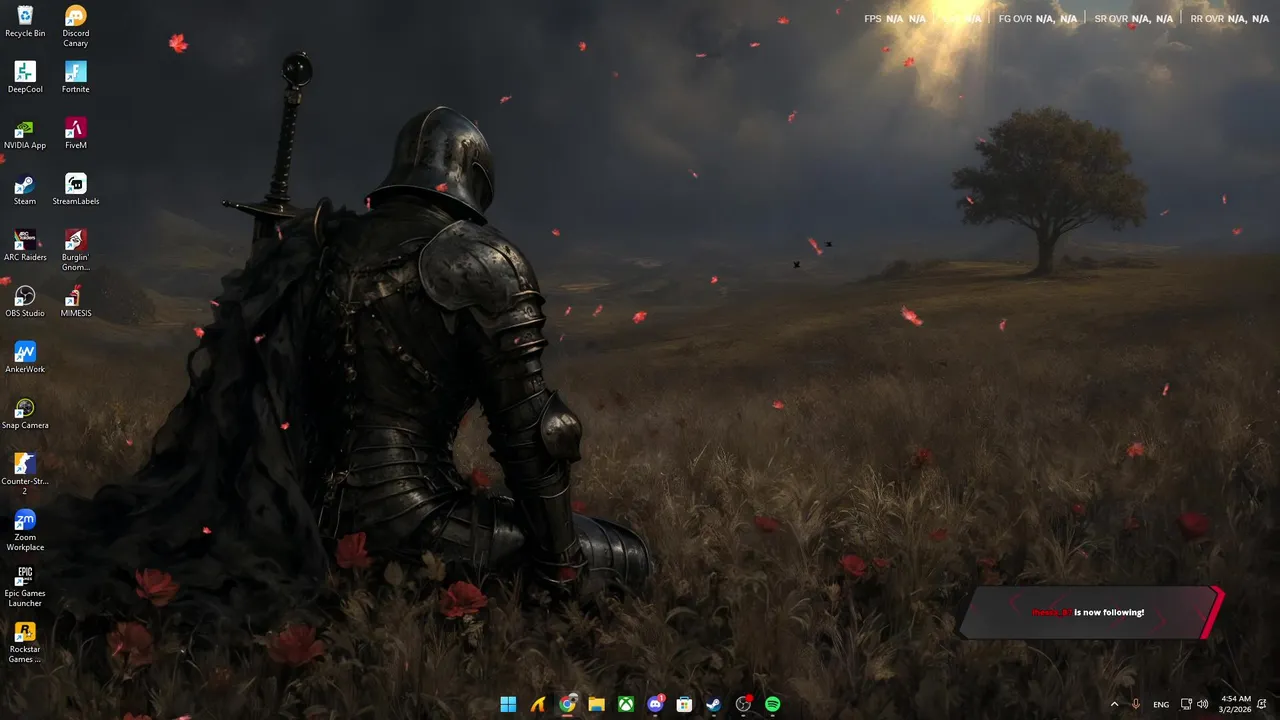Click the RR OVR overlay reading

tap(1230, 19)
